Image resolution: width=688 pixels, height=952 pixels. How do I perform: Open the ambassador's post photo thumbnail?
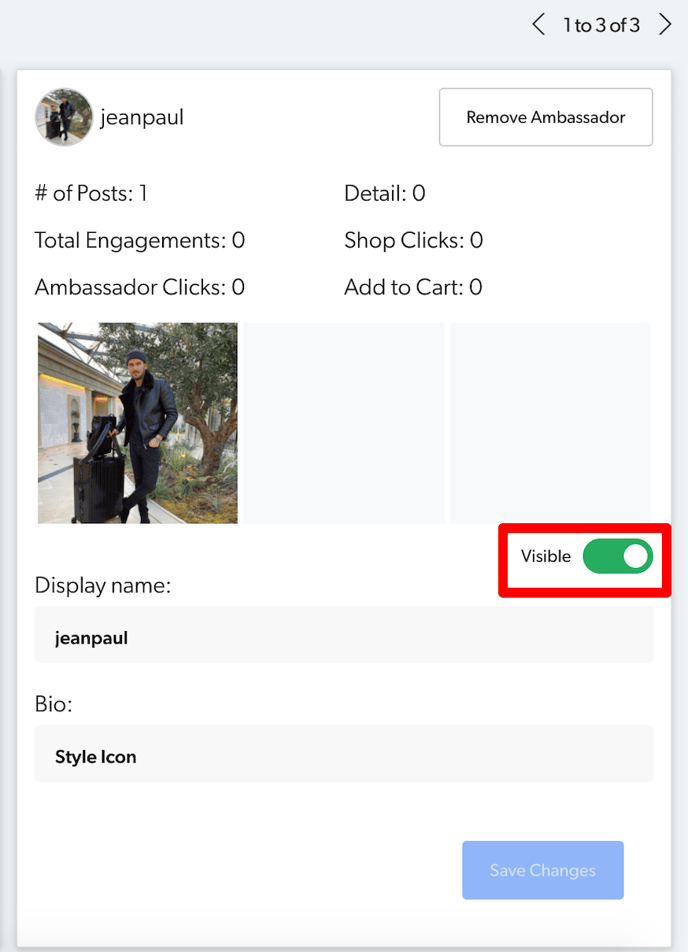[x=138, y=423]
